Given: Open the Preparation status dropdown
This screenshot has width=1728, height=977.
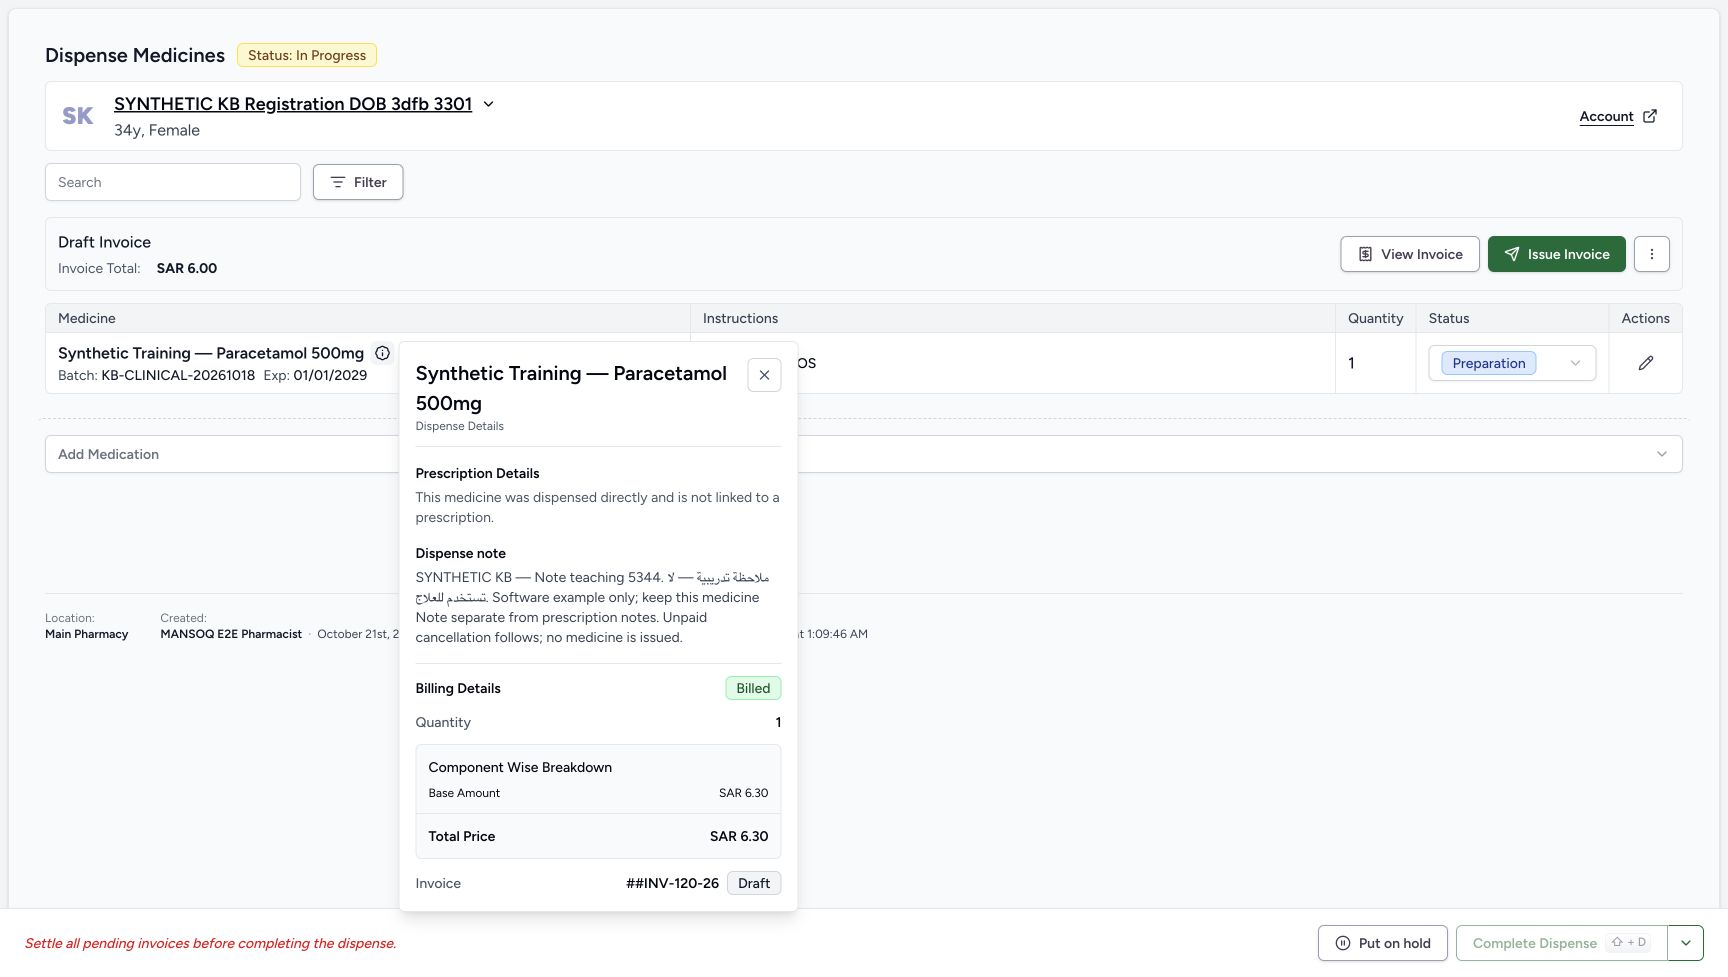Looking at the screenshot, I should 1512,363.
